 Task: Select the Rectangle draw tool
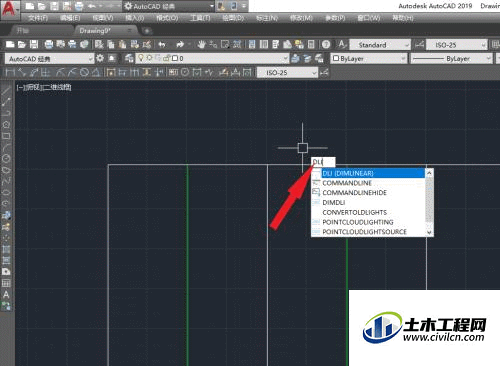(6, 136)
